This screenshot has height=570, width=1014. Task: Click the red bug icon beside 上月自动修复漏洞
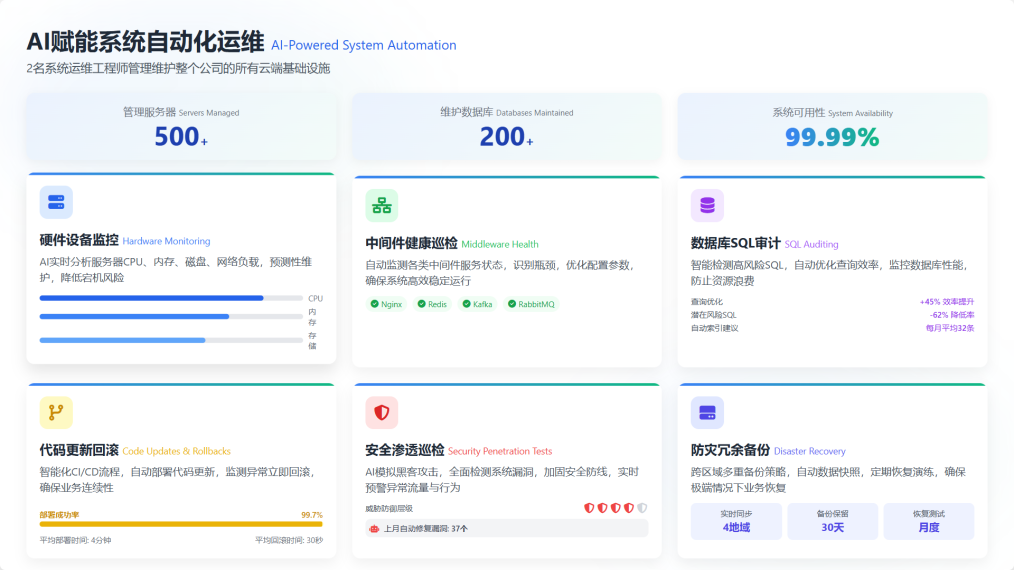pos(375,528)
